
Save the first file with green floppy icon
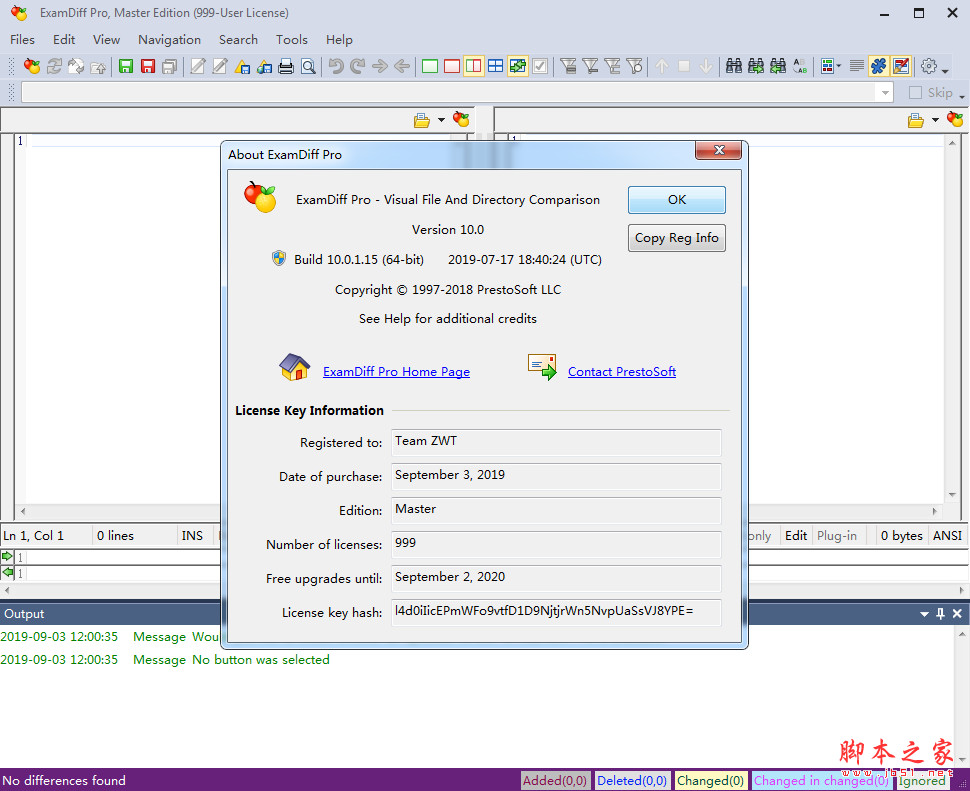tap(126, 66)
